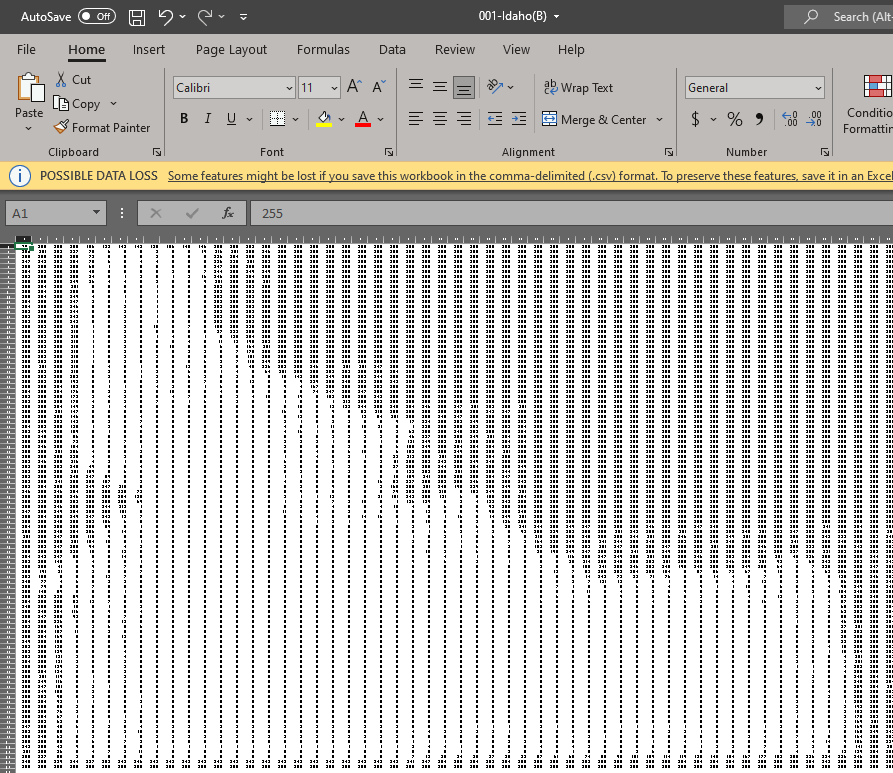Viewport: 893px width, 773px height.
Task: Click Decrease Decimal icon
Action: pos(814,119)
